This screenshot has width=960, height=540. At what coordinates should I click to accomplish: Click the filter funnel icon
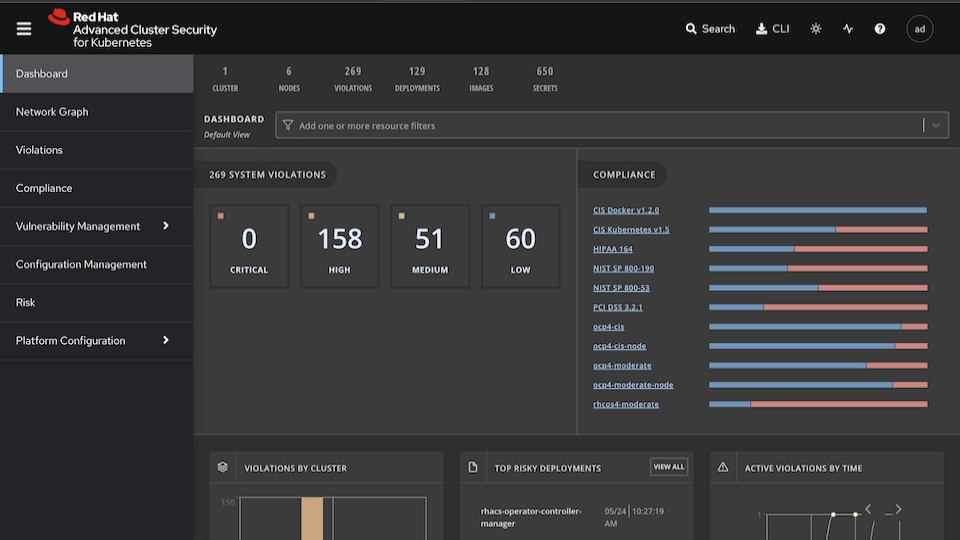[x=288, y=125]
